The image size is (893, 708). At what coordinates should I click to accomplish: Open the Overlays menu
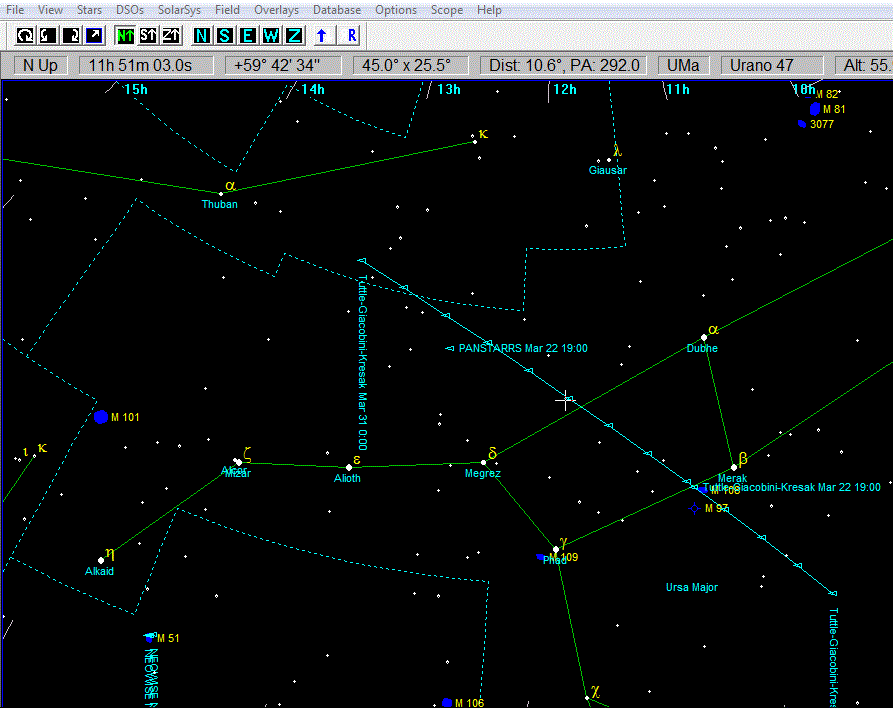click(276, 10)
